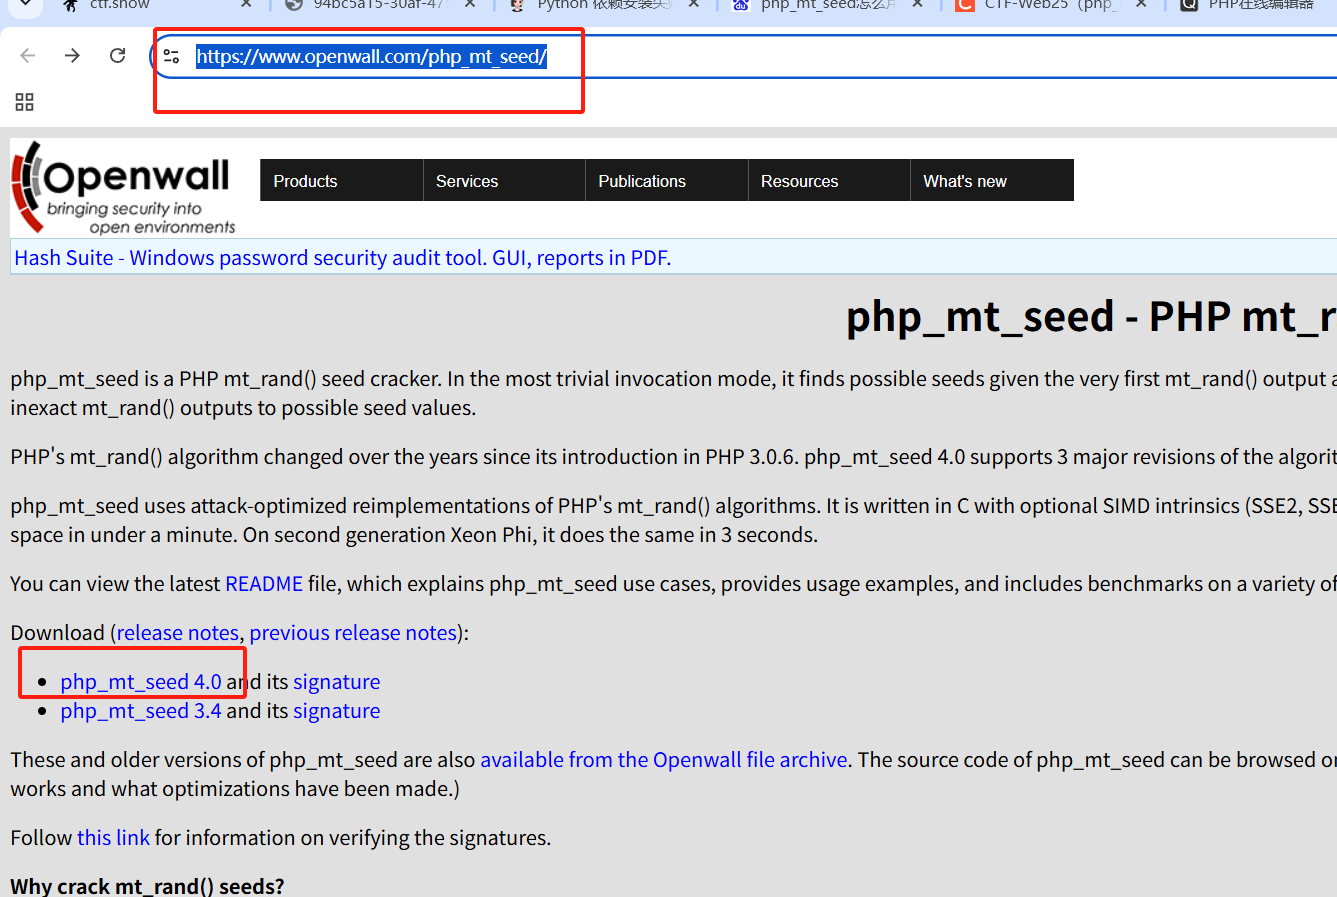Open site information icon in address bar
The width and height of the screenshot is (1337, 897).
[x=171, y=57]
